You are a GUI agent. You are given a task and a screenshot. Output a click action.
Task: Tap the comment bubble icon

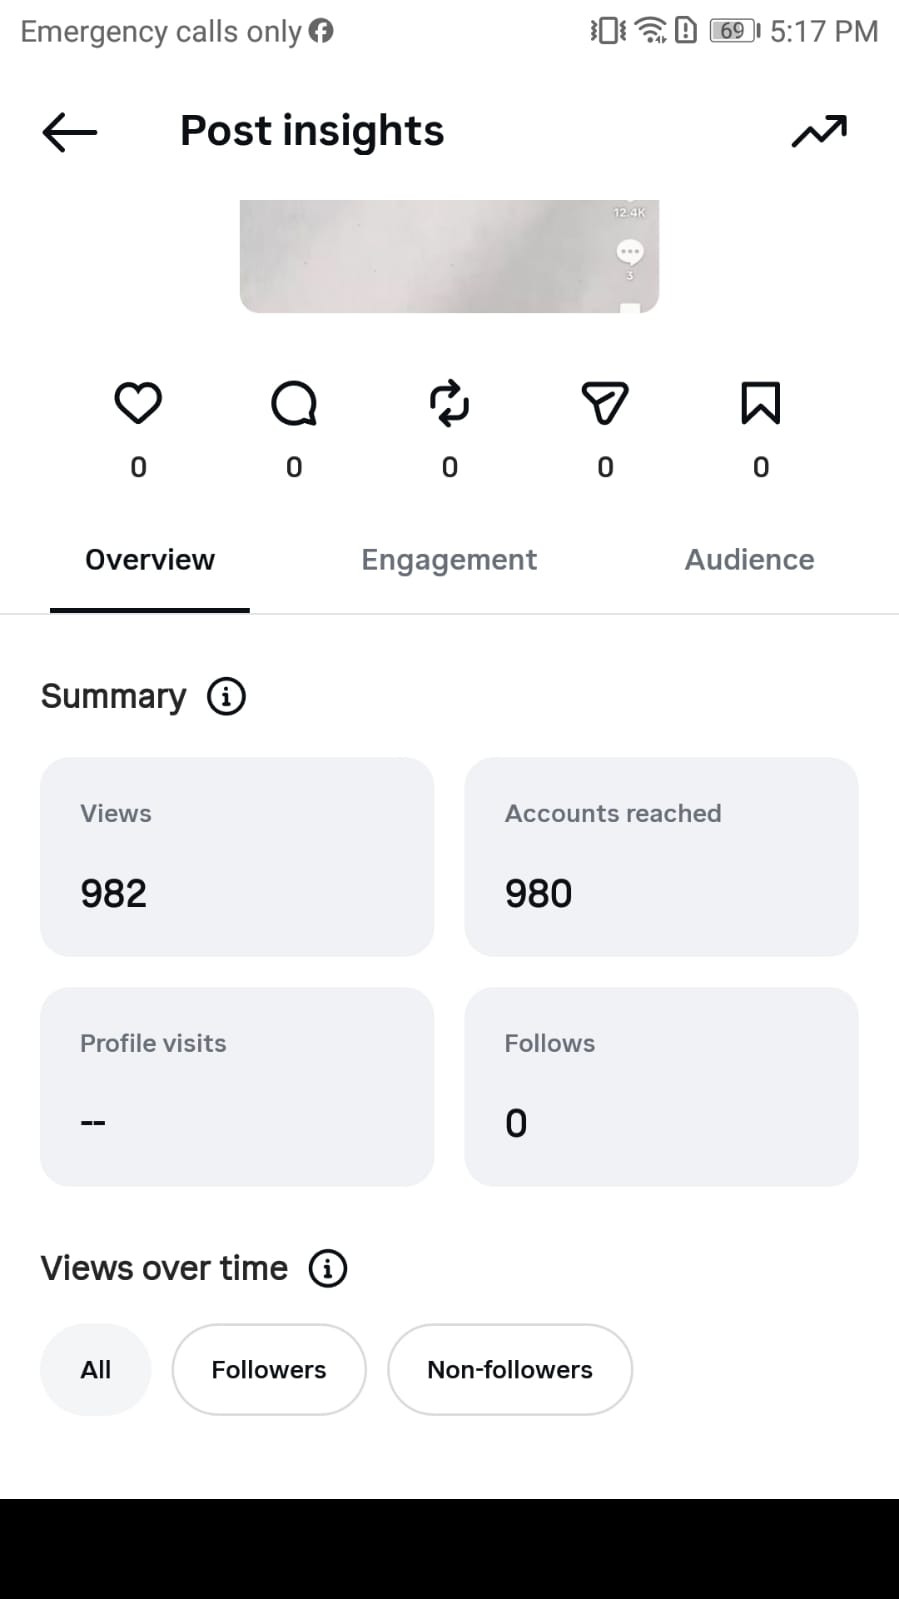(294, 404)
